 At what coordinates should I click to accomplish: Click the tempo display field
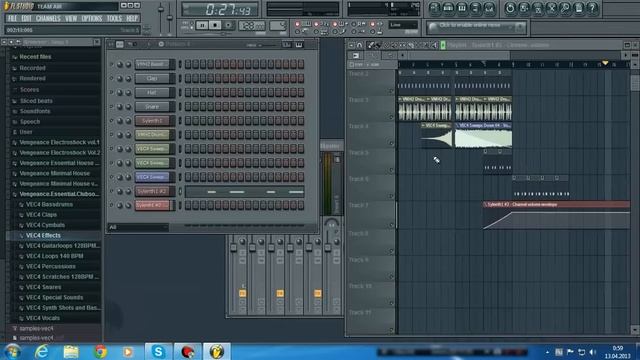pyautogui.click(x=251, y=26)
